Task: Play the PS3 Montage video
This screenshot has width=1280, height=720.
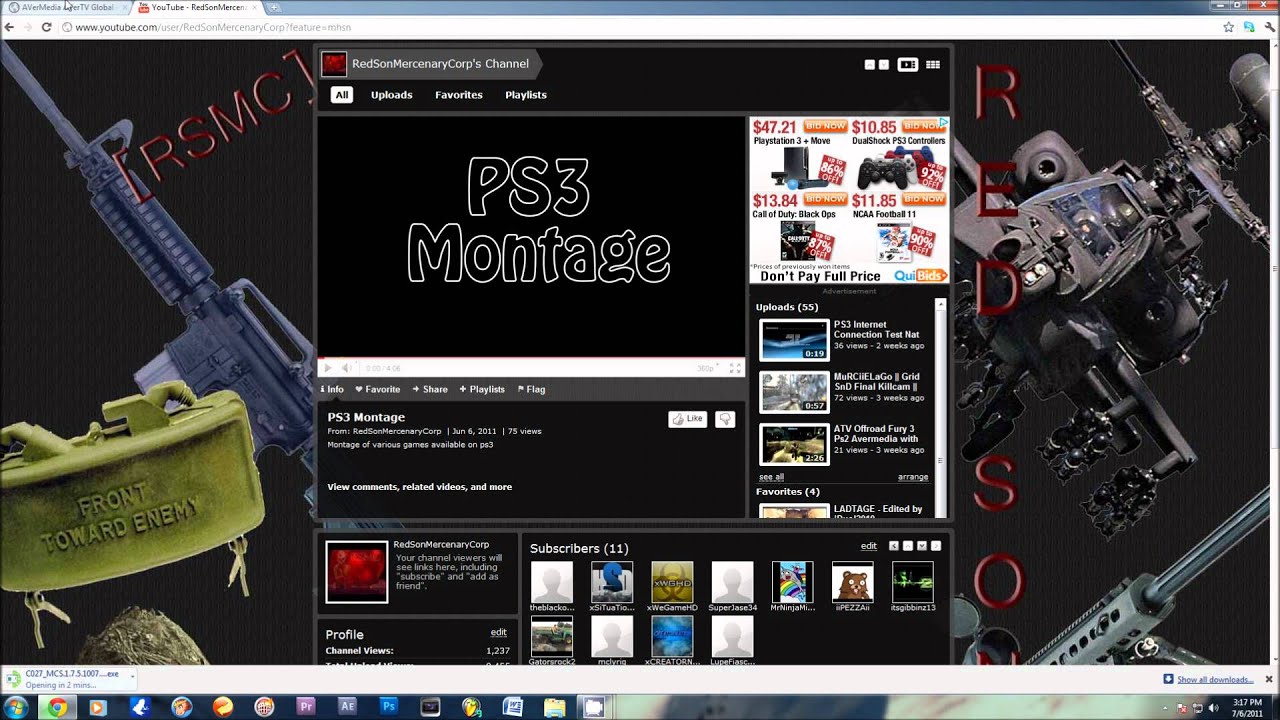Action: coord(327,368)
